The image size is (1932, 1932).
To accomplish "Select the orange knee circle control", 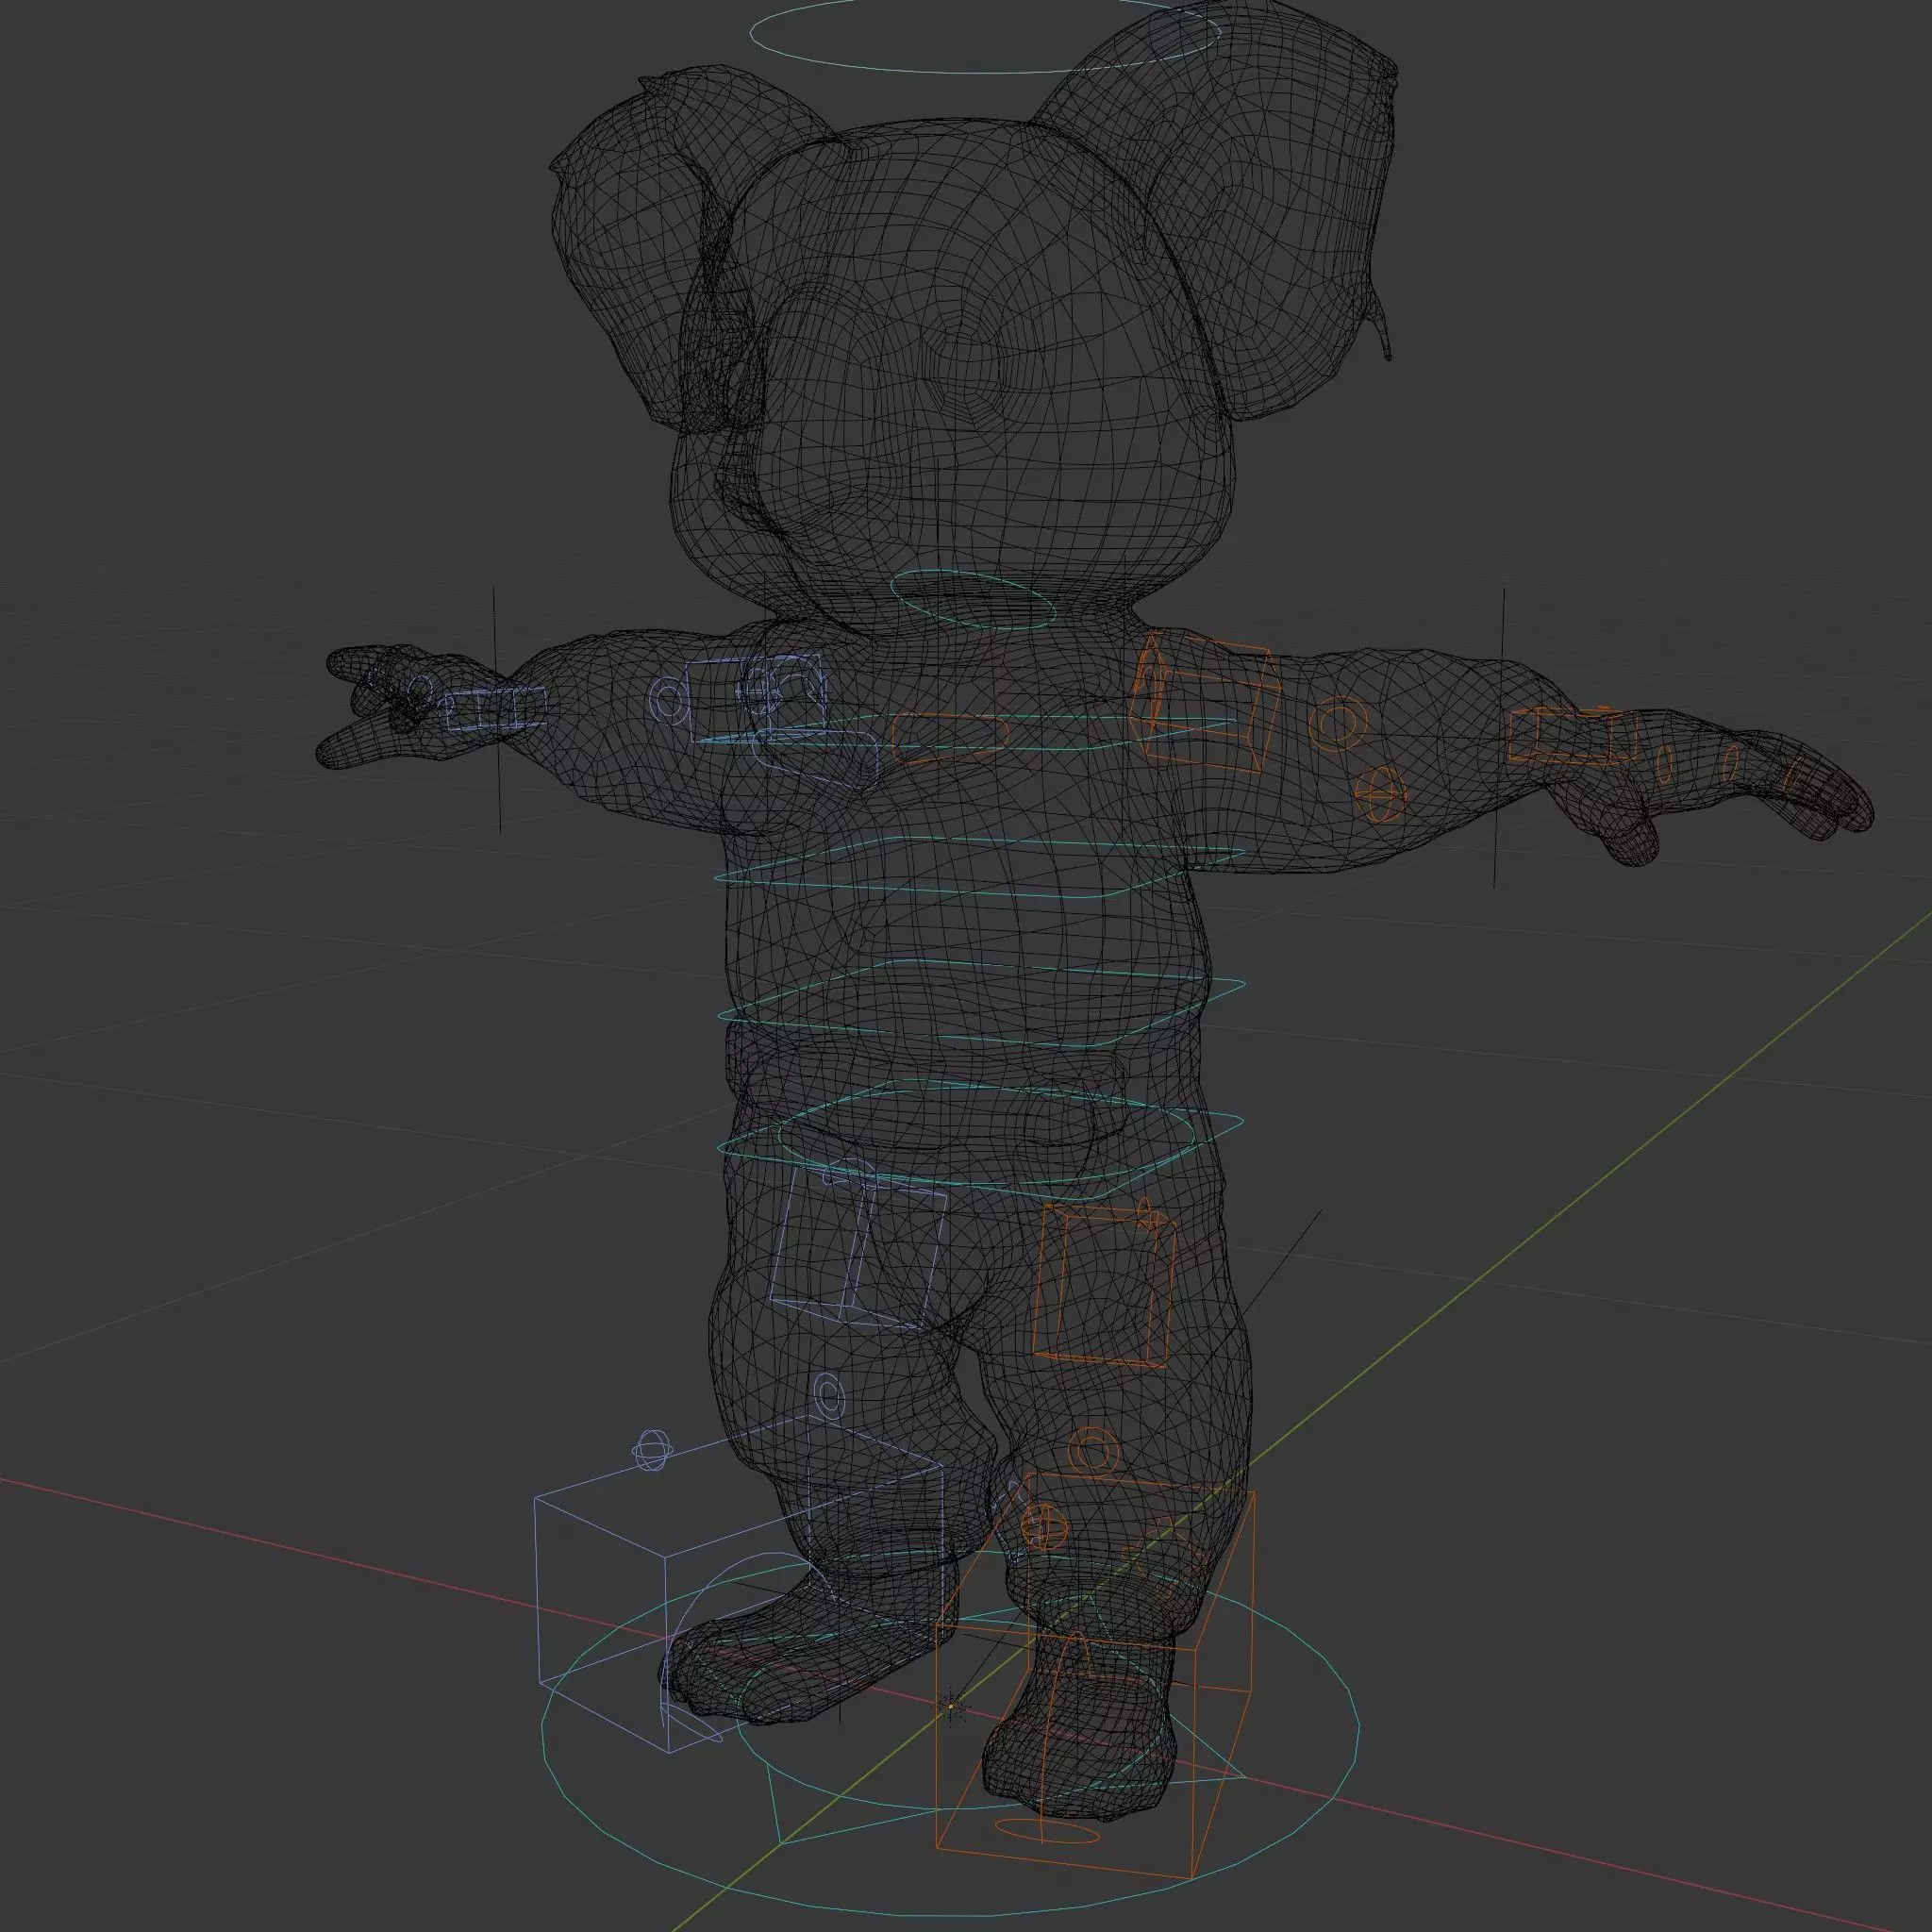I will (x=1095, y=1451).
